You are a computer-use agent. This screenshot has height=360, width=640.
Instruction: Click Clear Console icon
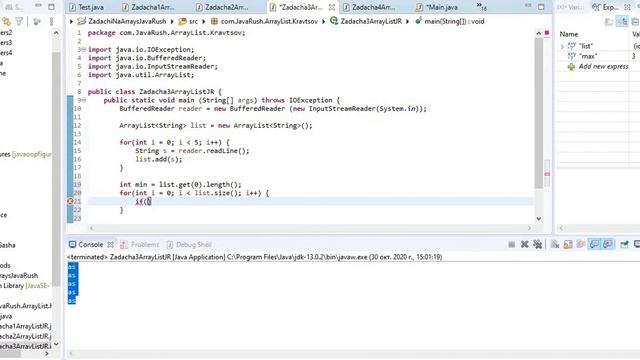(555, 244)
